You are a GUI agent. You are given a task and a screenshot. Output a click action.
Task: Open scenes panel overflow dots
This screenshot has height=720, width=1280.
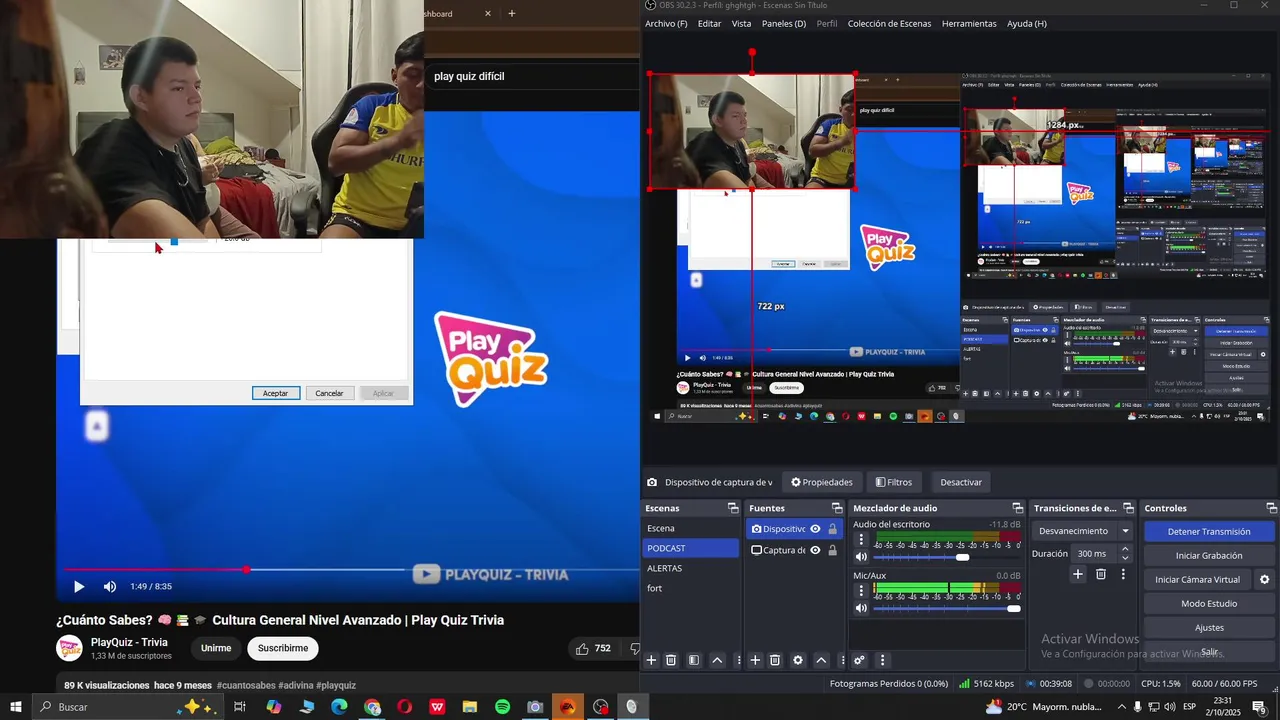pyautogui.click(x=739, y=660)
